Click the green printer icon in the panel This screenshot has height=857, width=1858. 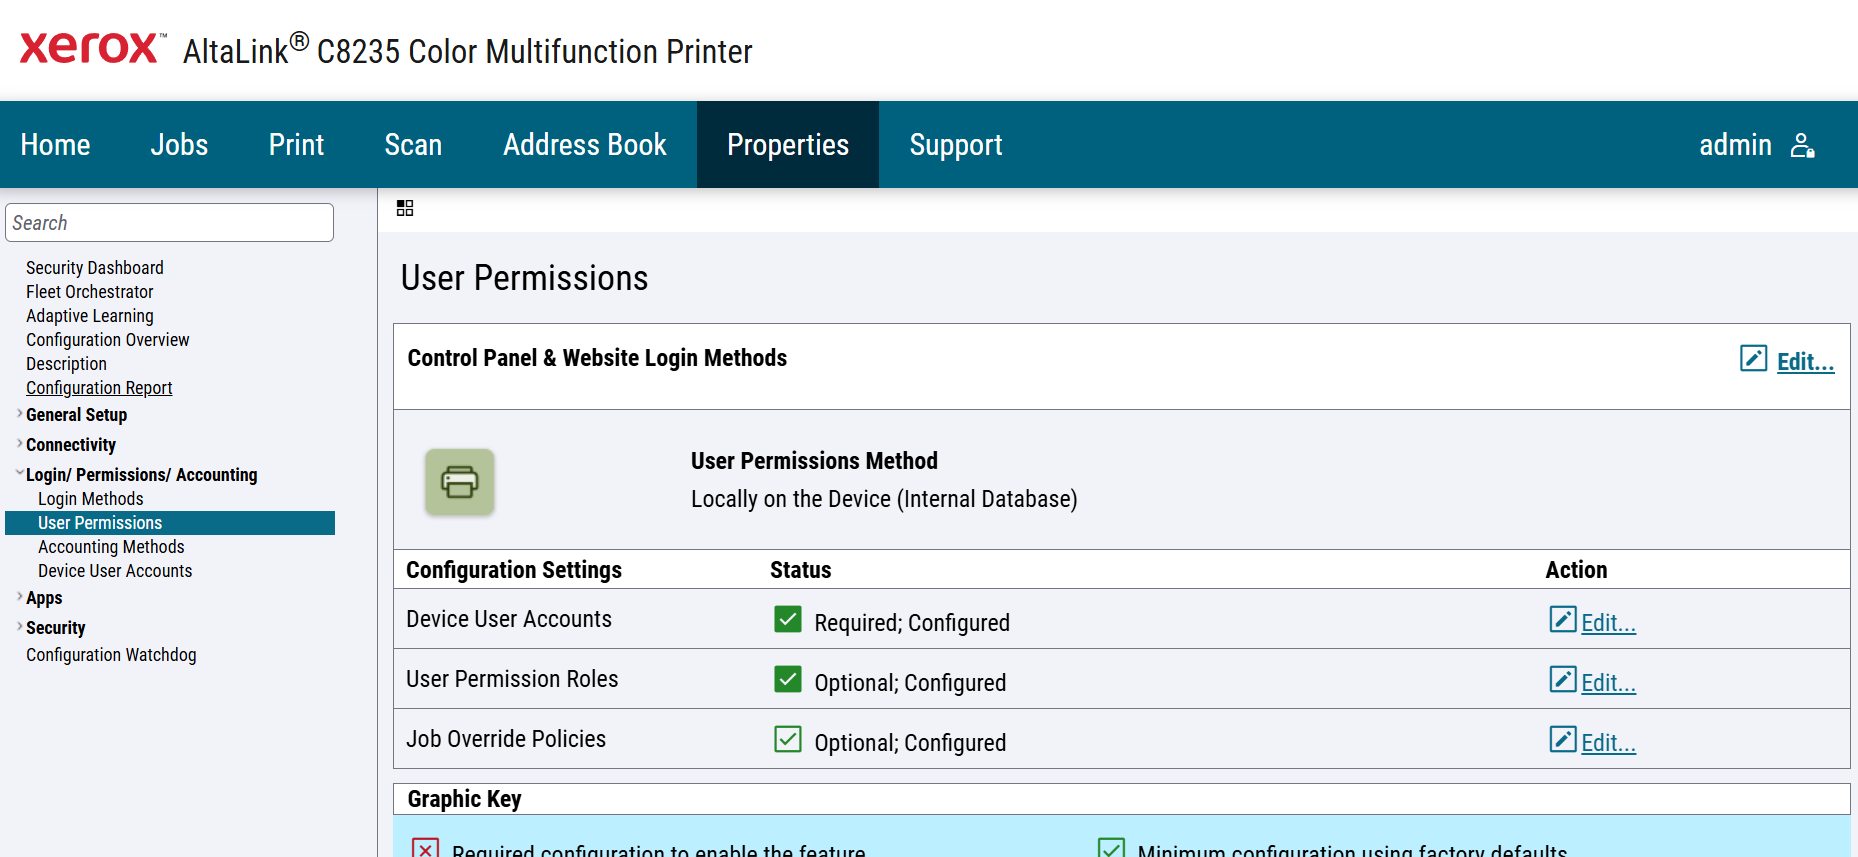tap(460, 482)
